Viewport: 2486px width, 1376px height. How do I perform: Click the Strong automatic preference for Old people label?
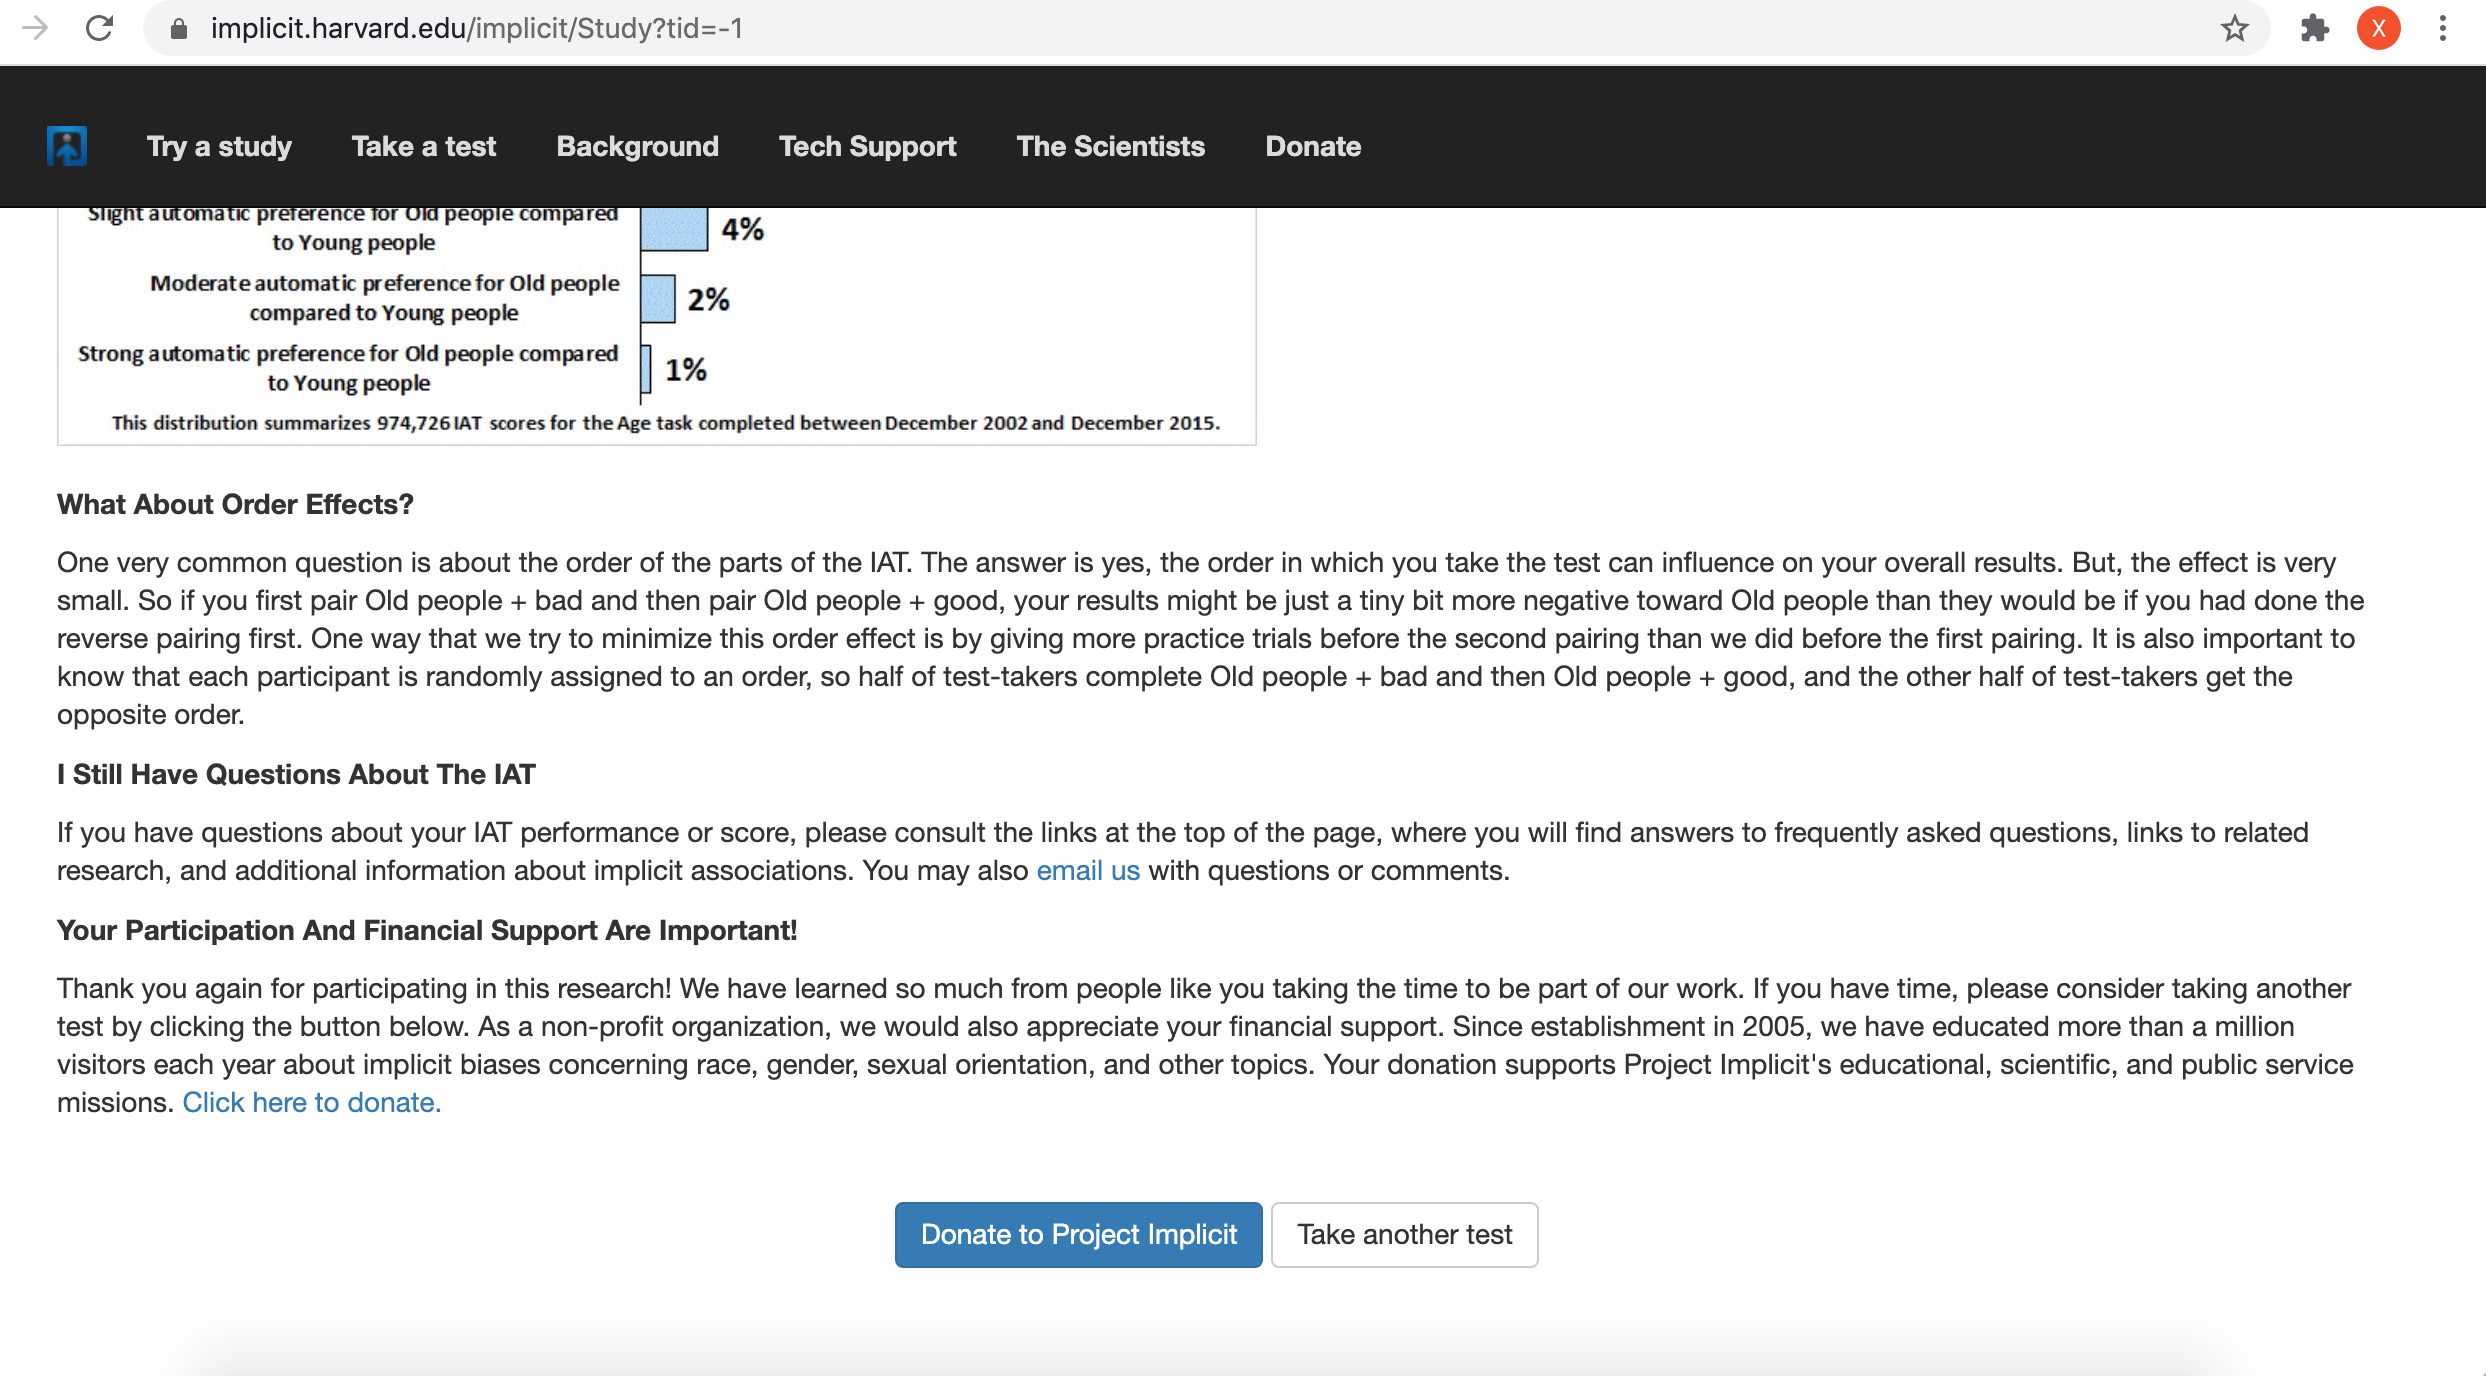point(348,368)
